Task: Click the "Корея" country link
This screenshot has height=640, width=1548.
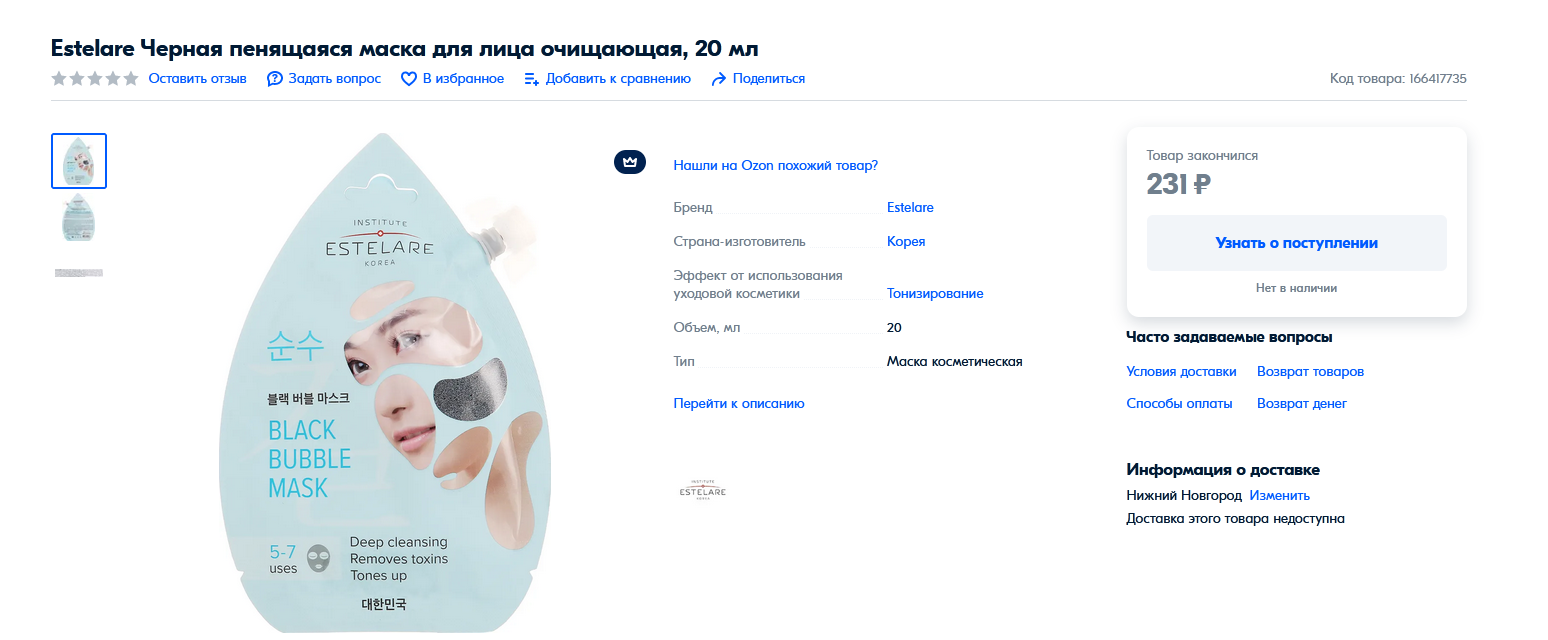Action: tap(906, 241)
